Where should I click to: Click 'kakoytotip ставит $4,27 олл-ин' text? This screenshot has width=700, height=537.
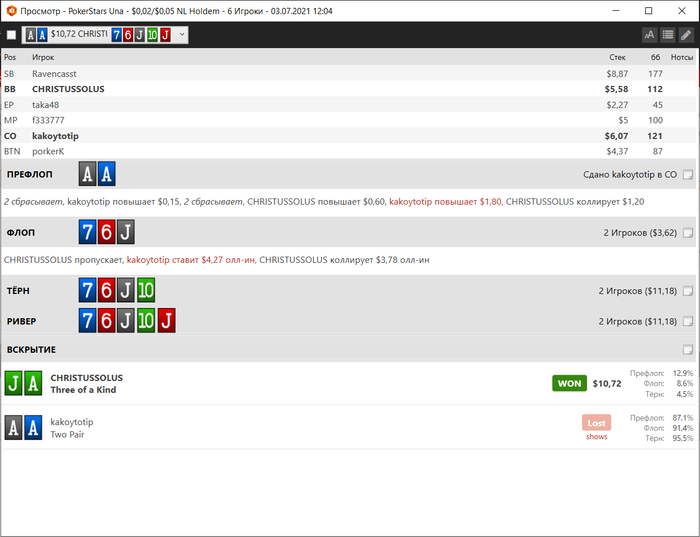tap(191, 260)
